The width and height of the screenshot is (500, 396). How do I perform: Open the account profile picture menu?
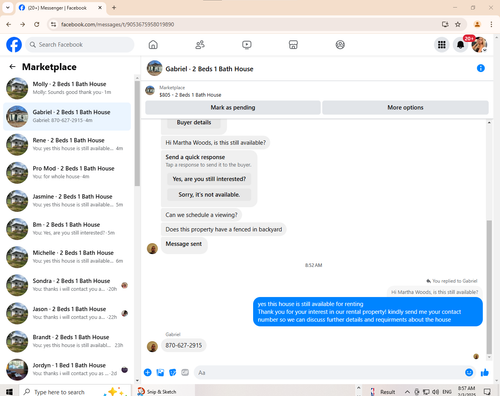pos(479,45)
